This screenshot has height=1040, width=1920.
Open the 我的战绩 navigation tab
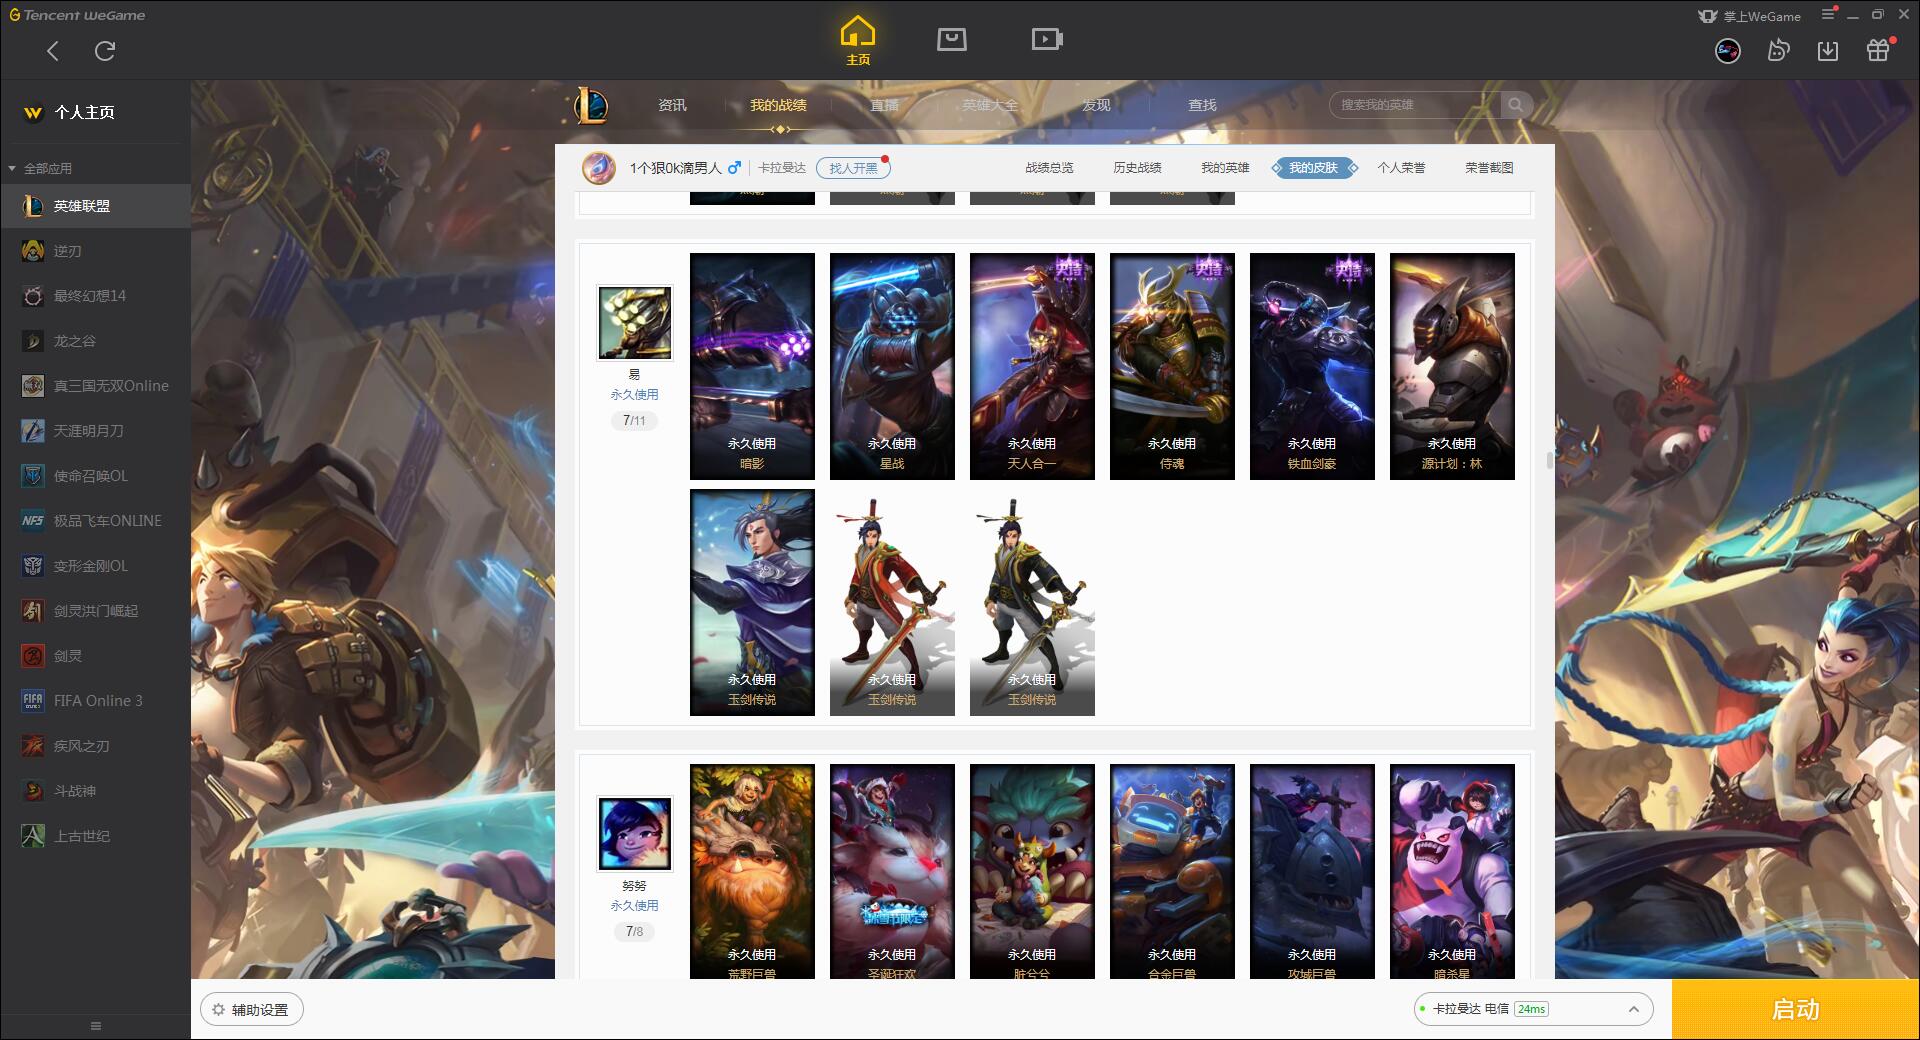pos(778,105)
